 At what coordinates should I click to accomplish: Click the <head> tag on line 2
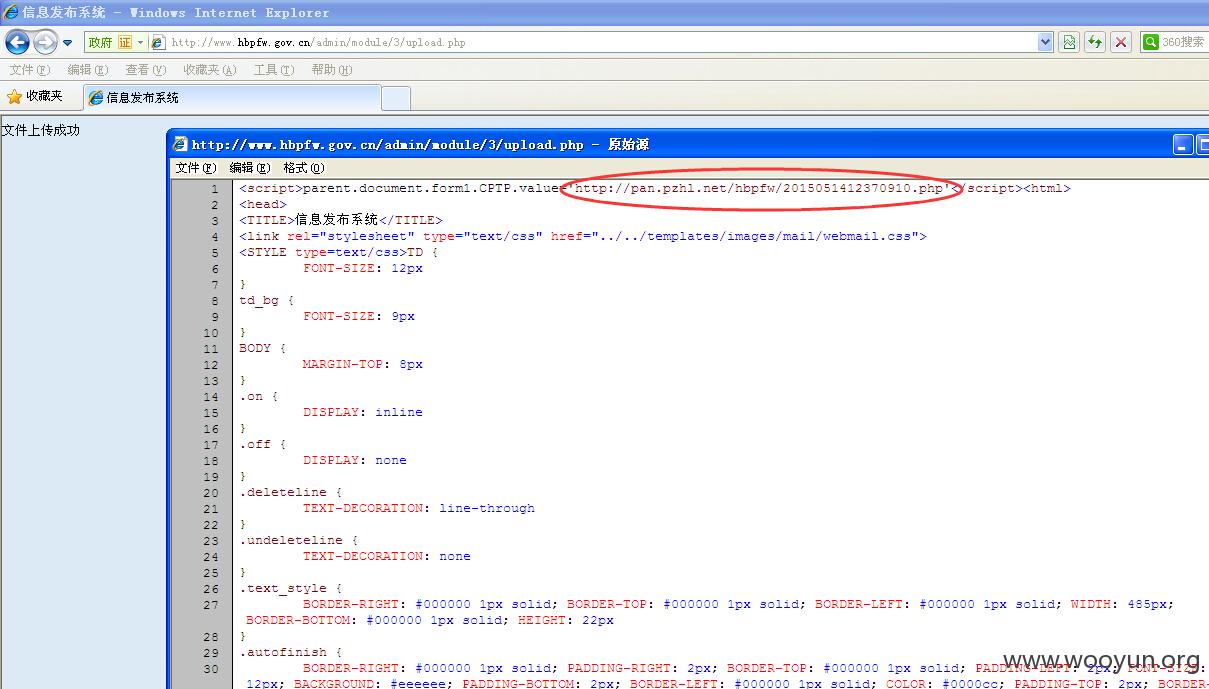[x=262, y=204]
